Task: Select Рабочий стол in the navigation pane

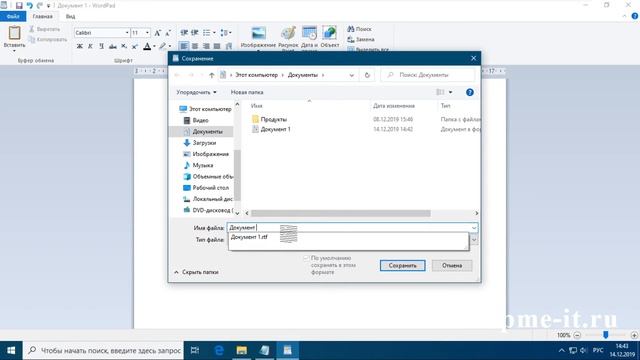Action: [x=210, y=188]
